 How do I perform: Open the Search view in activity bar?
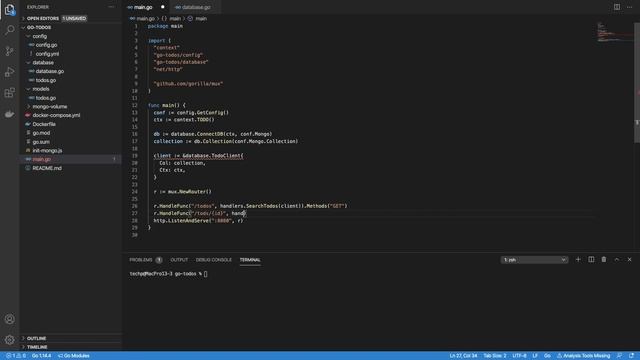[x=10, y=30]
